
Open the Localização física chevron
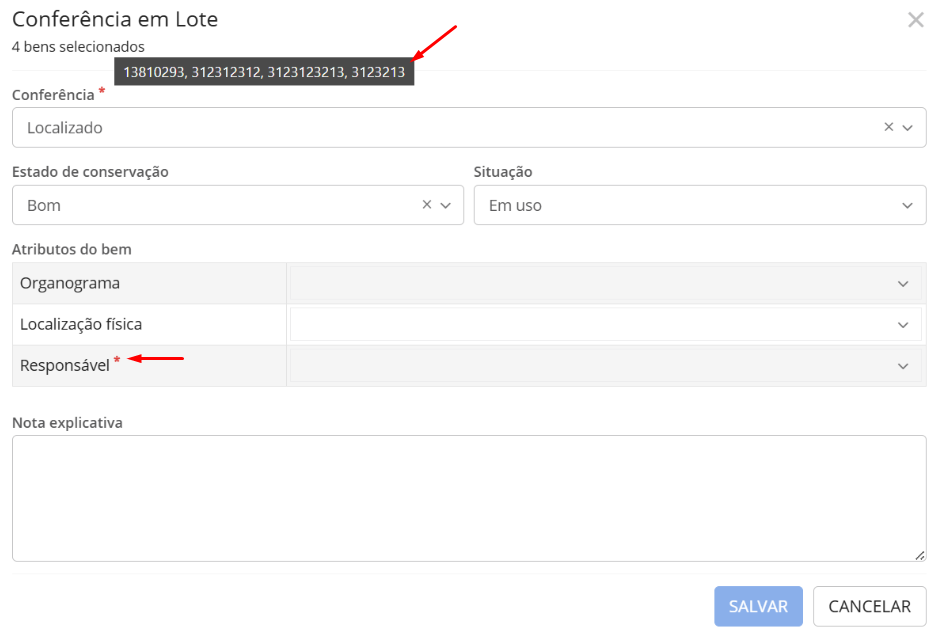(903, 325)
